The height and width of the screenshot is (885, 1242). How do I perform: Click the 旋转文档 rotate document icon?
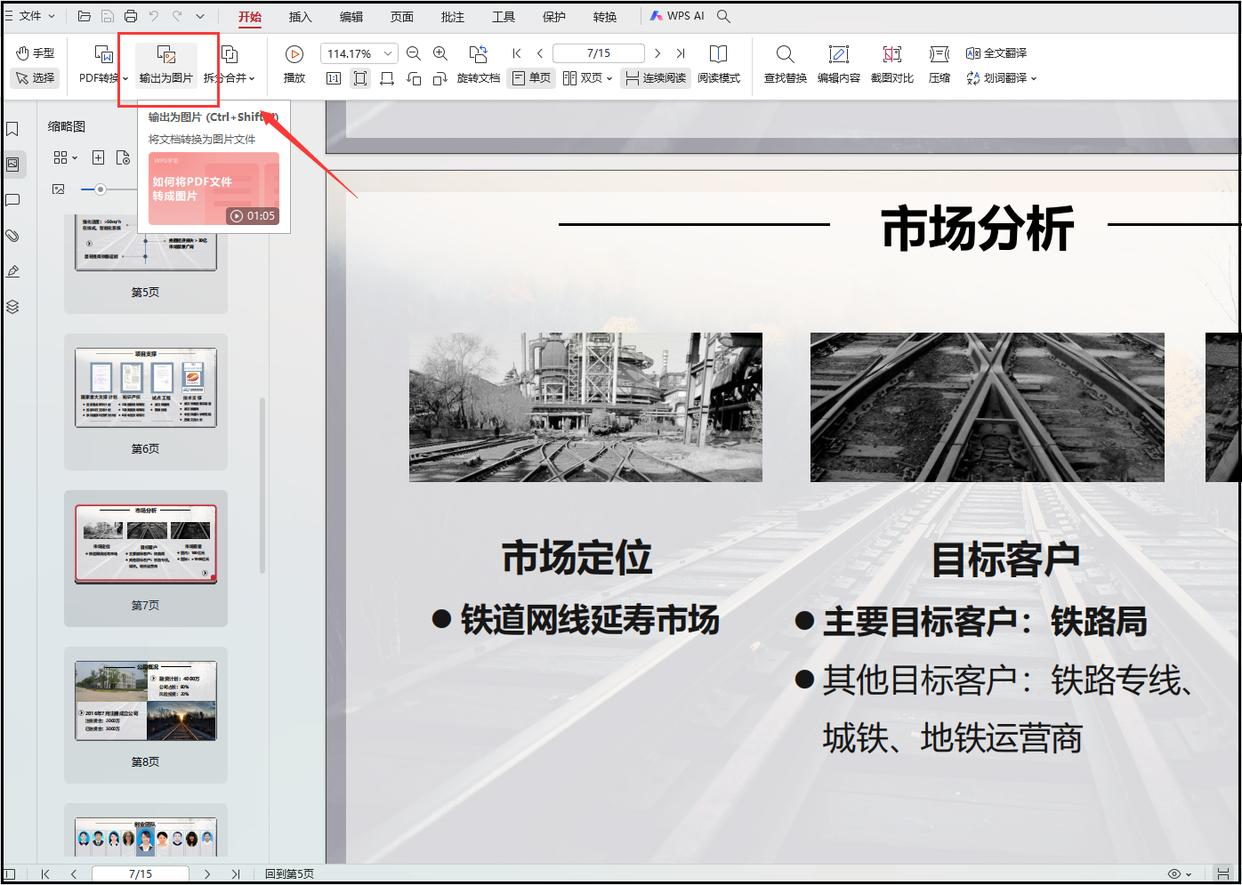(478, 55)
